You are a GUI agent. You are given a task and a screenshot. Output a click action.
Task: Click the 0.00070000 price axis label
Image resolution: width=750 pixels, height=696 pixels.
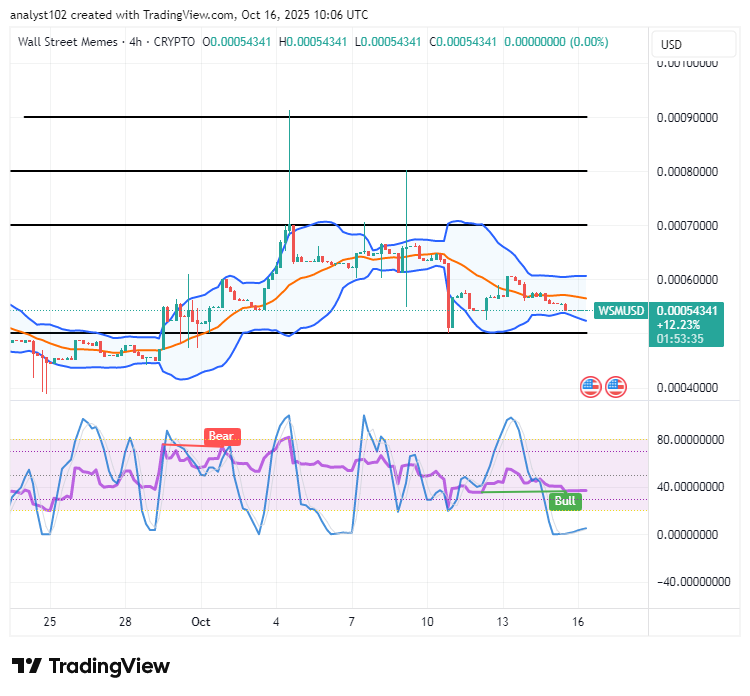687,226
